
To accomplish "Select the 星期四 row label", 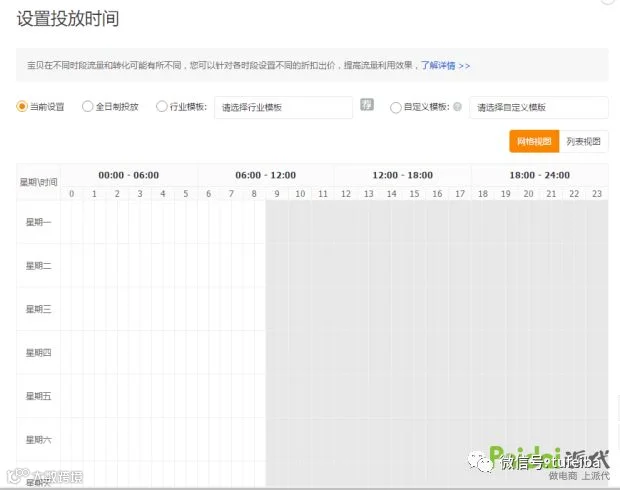I will pos(38,352).
